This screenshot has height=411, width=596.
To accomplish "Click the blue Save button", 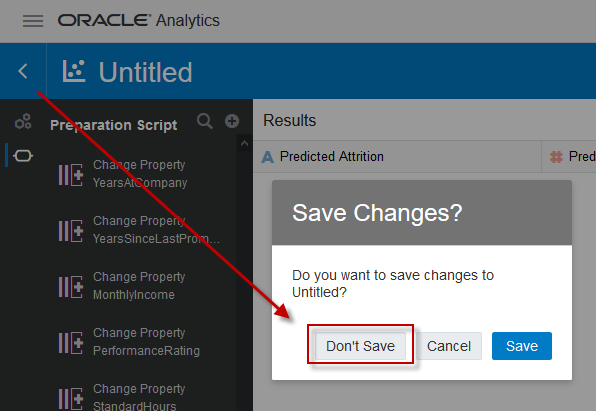I will [522, 346].
